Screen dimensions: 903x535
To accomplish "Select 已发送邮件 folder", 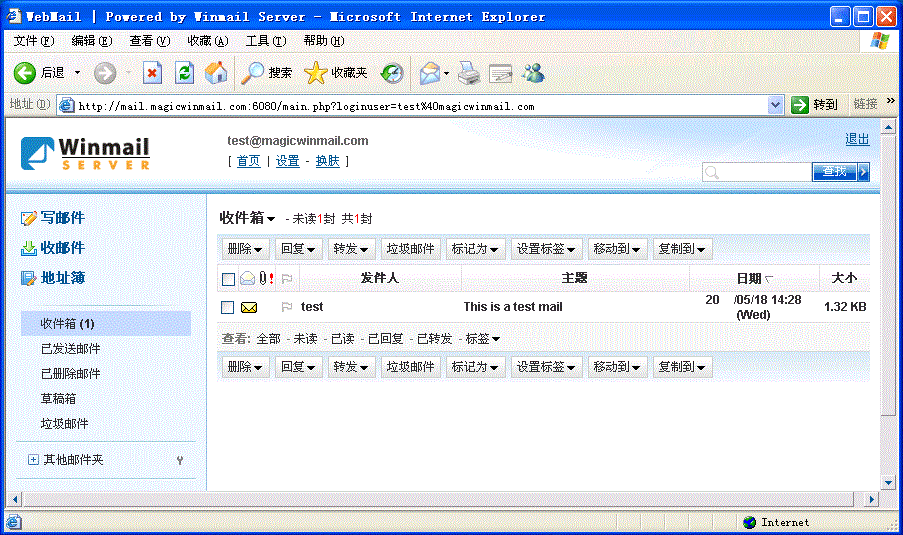I will [x=70, y=349].
